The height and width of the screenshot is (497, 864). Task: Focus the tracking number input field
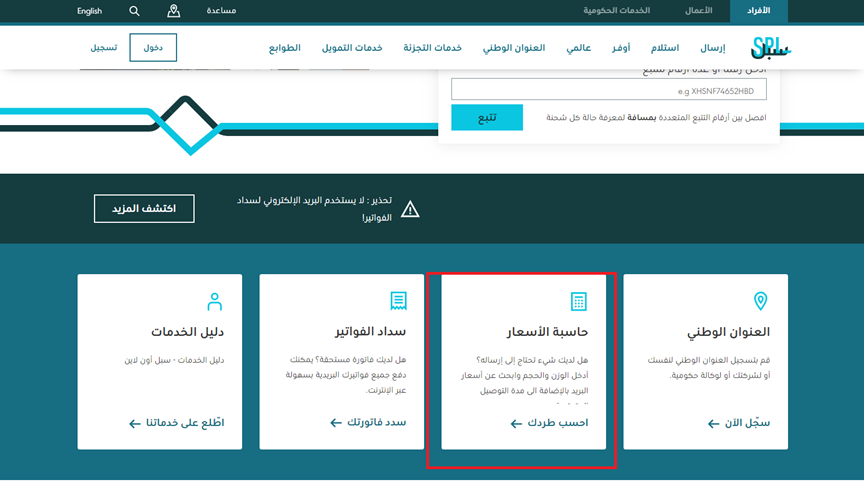point(609,90)
